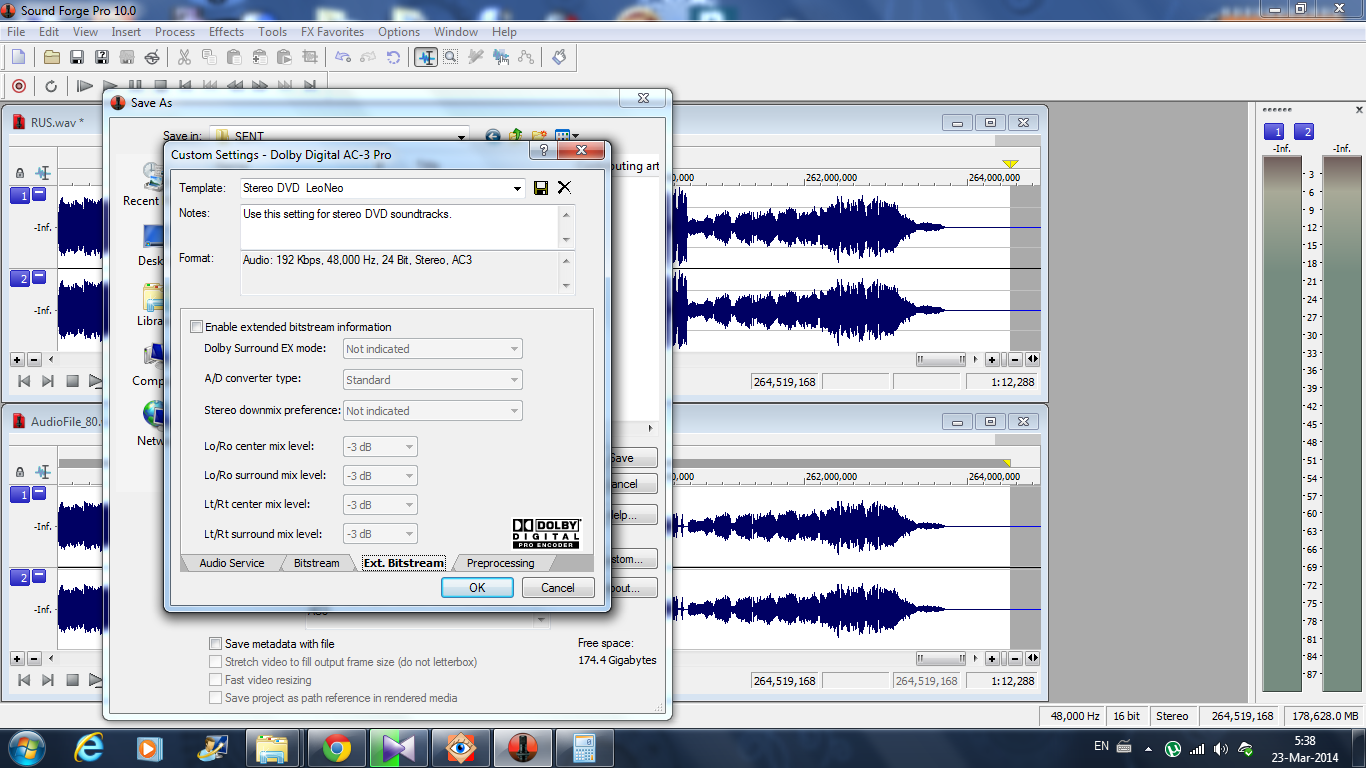Check Save project as path reference
The image size is (1366, 768).
point(215,698)
